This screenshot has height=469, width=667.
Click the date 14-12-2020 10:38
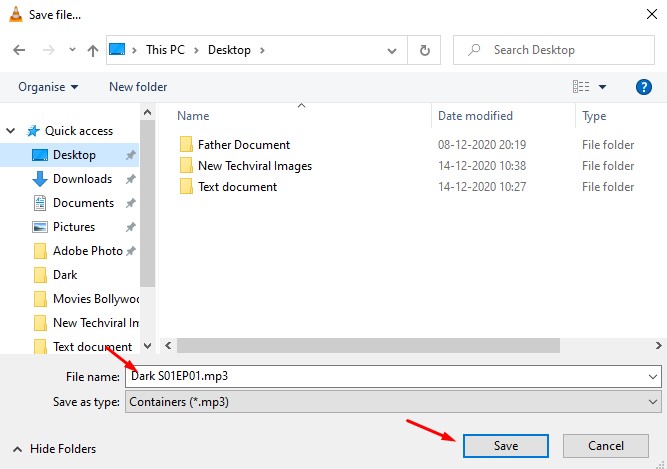(482, 166)
